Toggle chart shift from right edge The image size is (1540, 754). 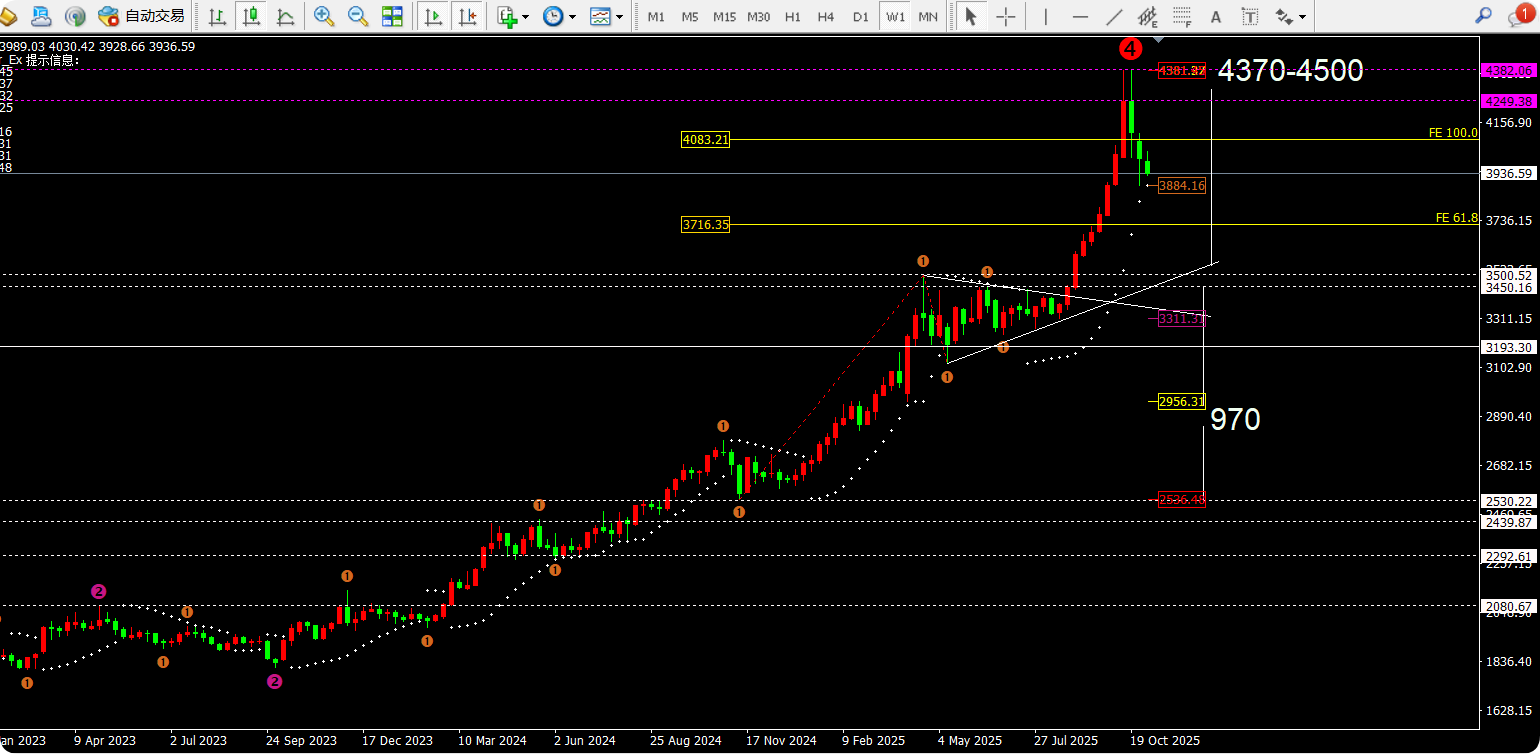[466, 16]
